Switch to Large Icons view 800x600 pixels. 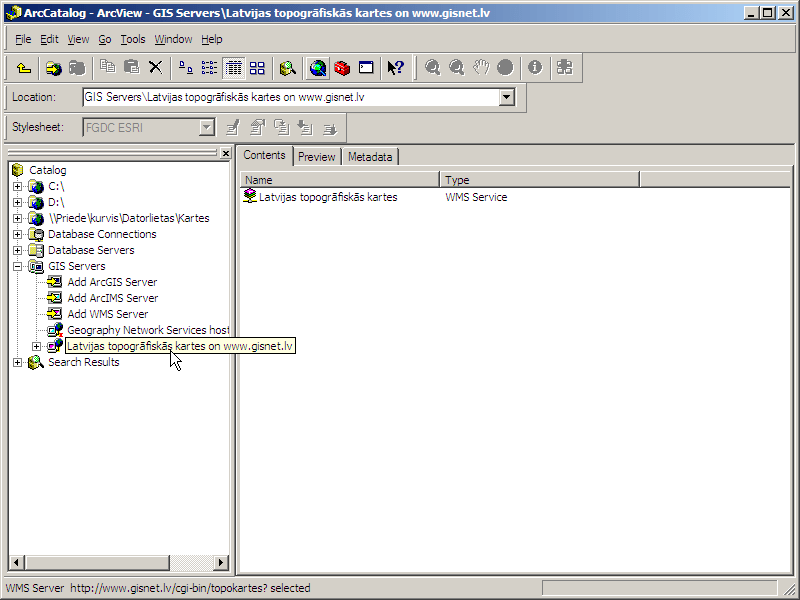click(x=186, y=68)
